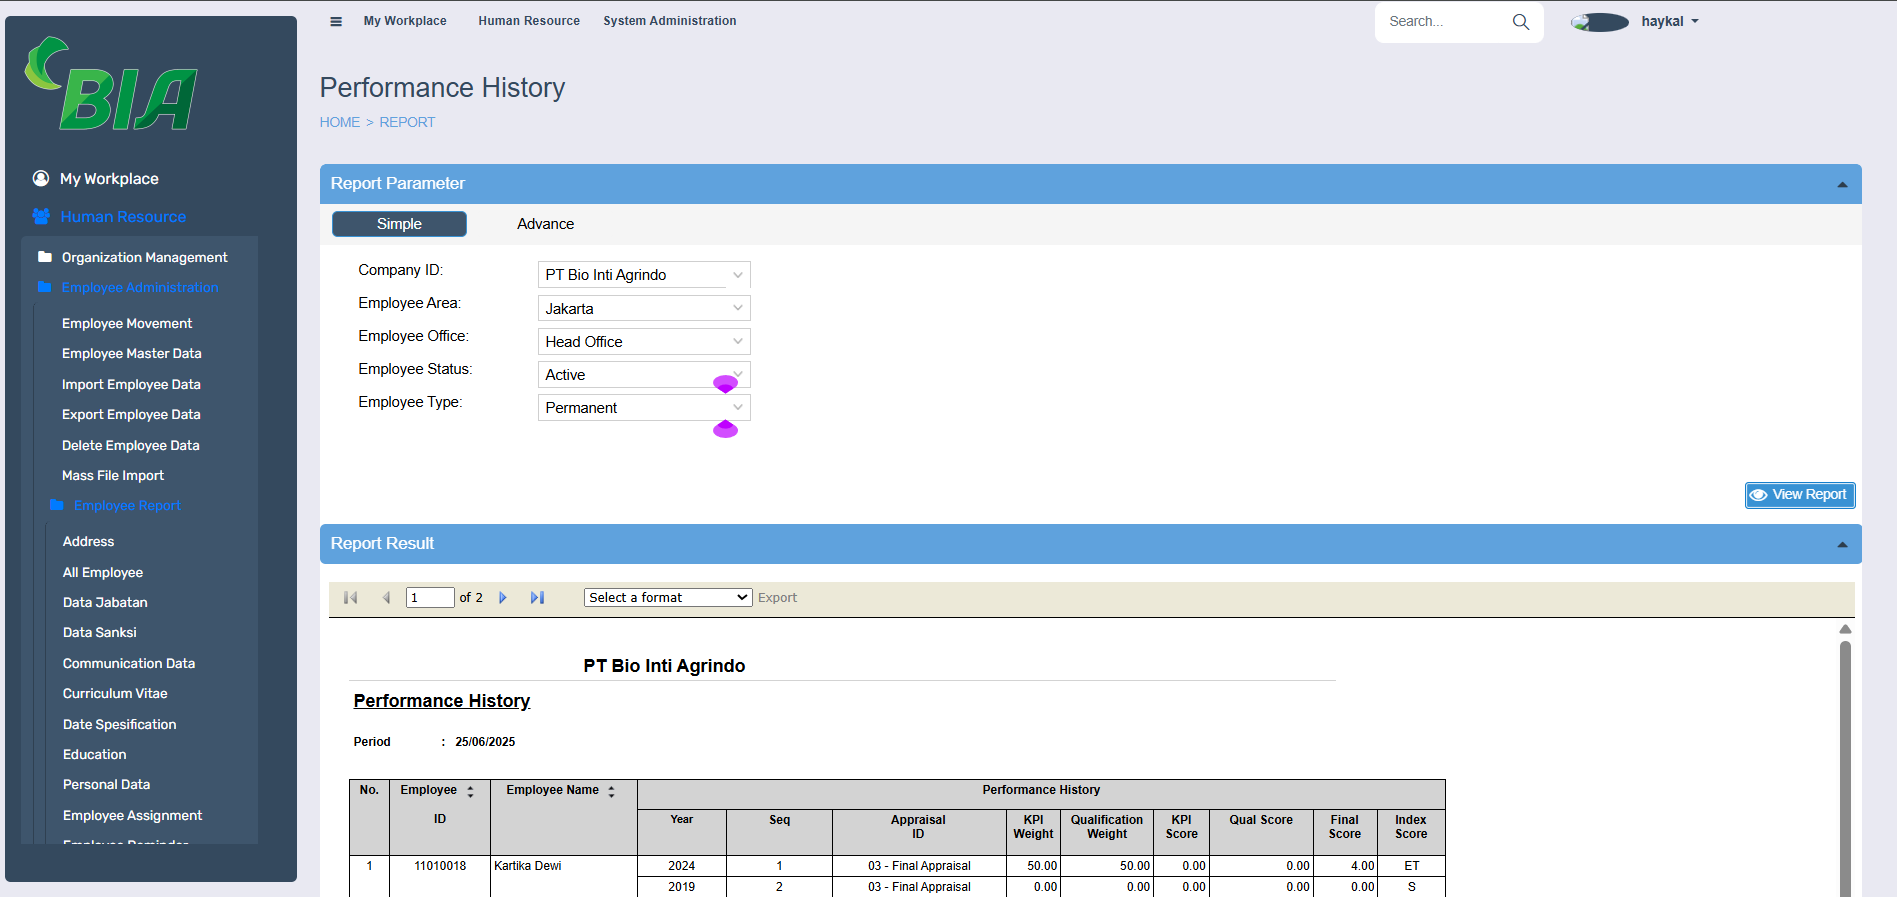1897x897 pixels.
Task: Open My Workplace top menu
Action: (405, 21)
